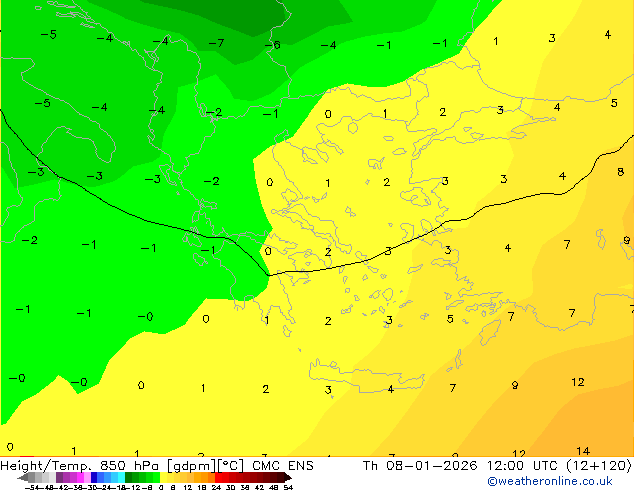
Task: Click the gray left arrow of the legend
Action: point(23,478)
